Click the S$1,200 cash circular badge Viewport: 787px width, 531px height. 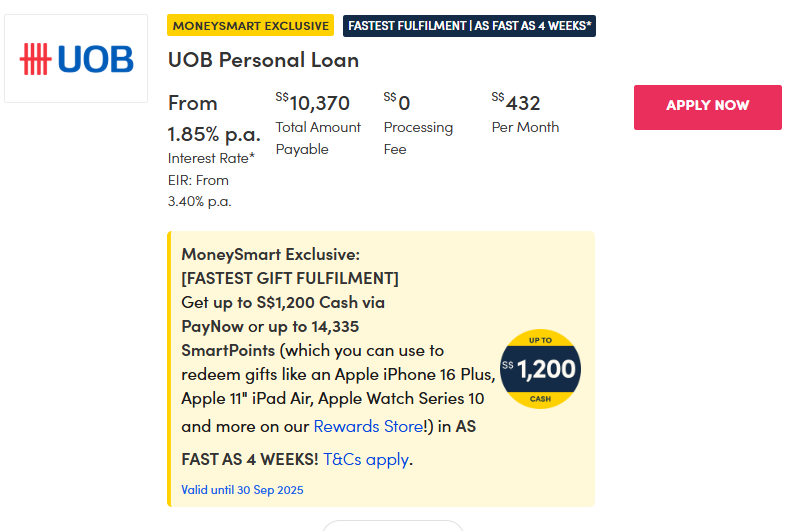(x=540, y=369)
